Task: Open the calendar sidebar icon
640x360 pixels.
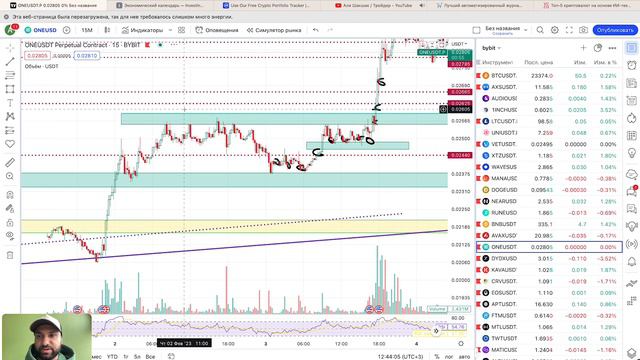Action: tap(631, 136)
